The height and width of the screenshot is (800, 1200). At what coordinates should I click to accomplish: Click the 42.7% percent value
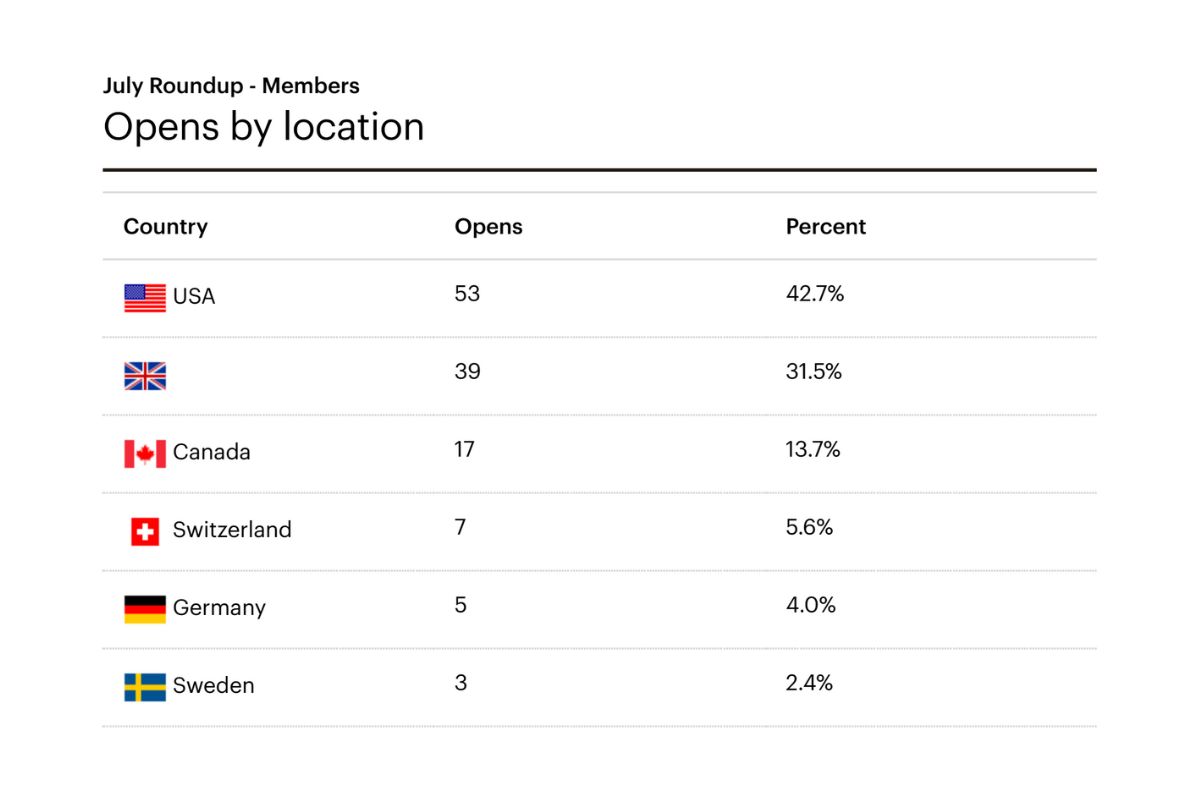[x=815, y=294]
